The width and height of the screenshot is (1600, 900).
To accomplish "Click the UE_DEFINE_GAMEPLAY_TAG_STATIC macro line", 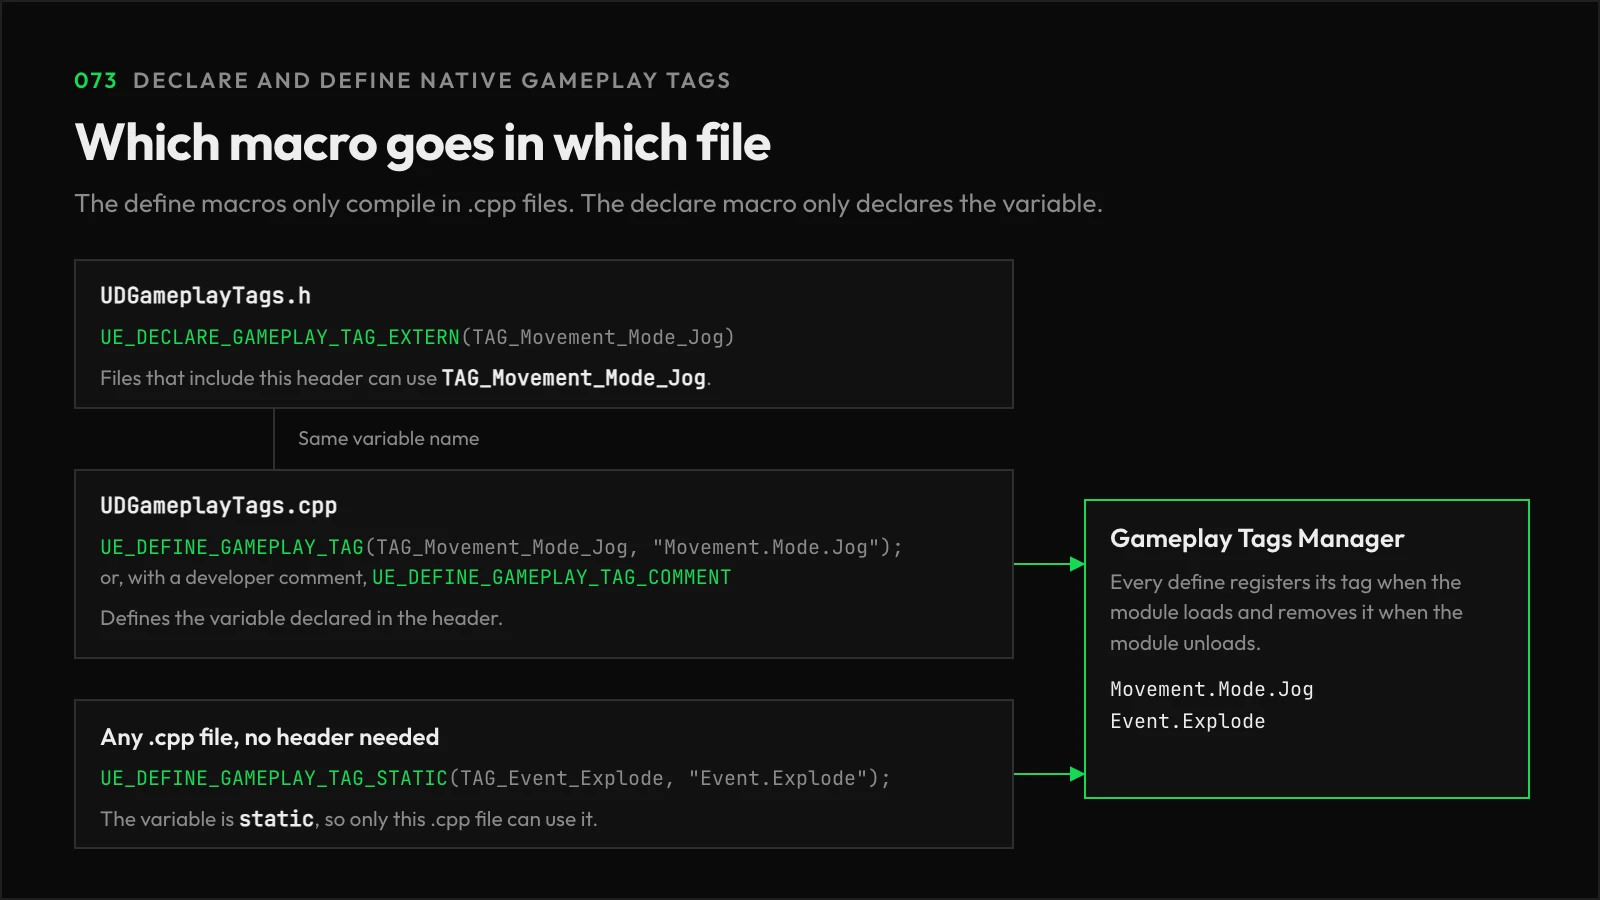I will pos(495,778).
